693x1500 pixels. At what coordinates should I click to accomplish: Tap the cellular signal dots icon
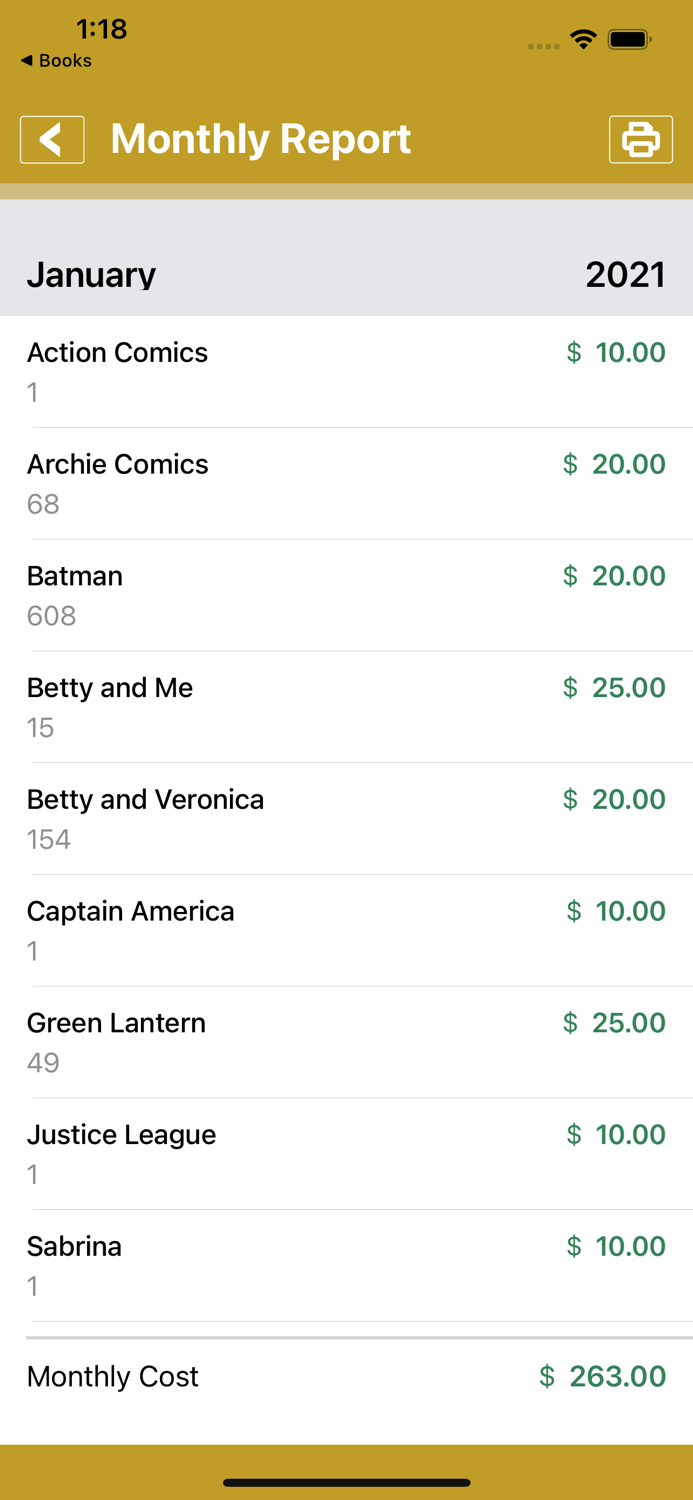[541, 44]
